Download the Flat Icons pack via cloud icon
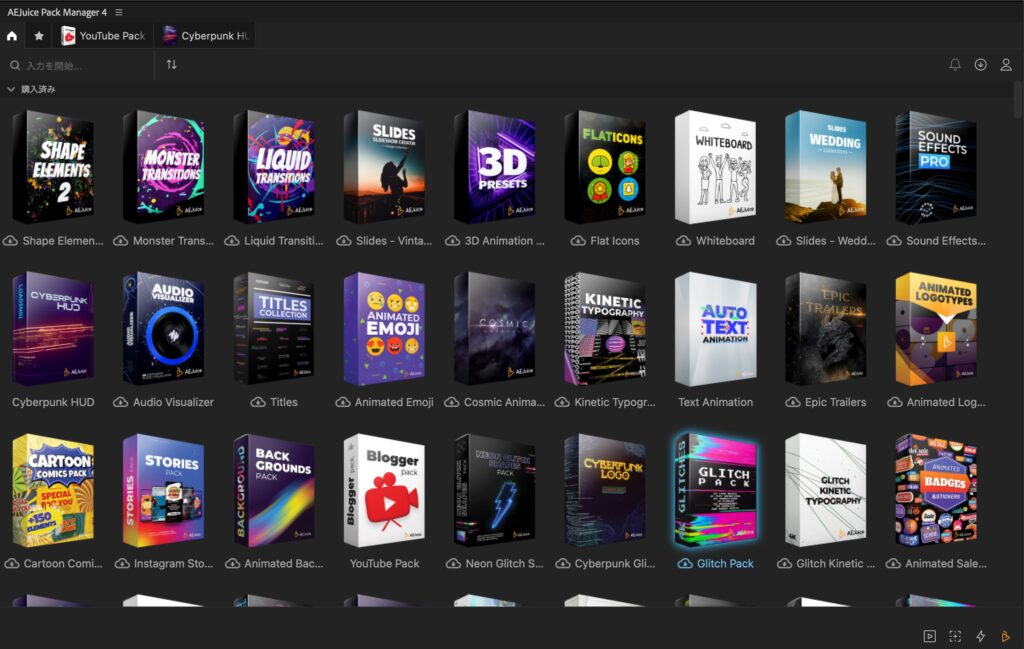The width and height of the screenshot is (1024, 649). [577, 241]
